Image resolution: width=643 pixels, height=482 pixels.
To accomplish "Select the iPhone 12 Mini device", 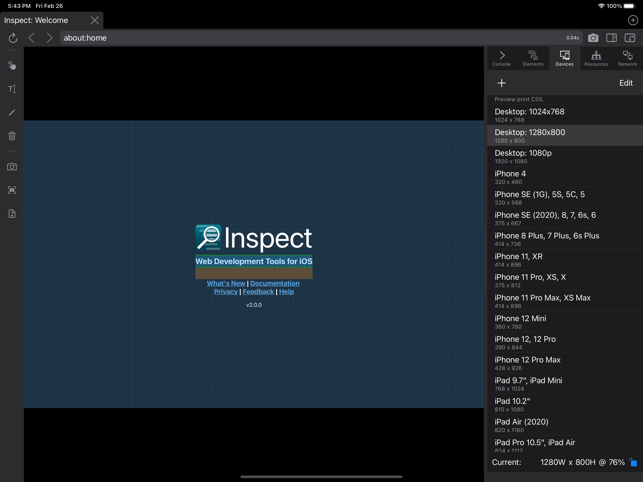I will pos(565,322).
